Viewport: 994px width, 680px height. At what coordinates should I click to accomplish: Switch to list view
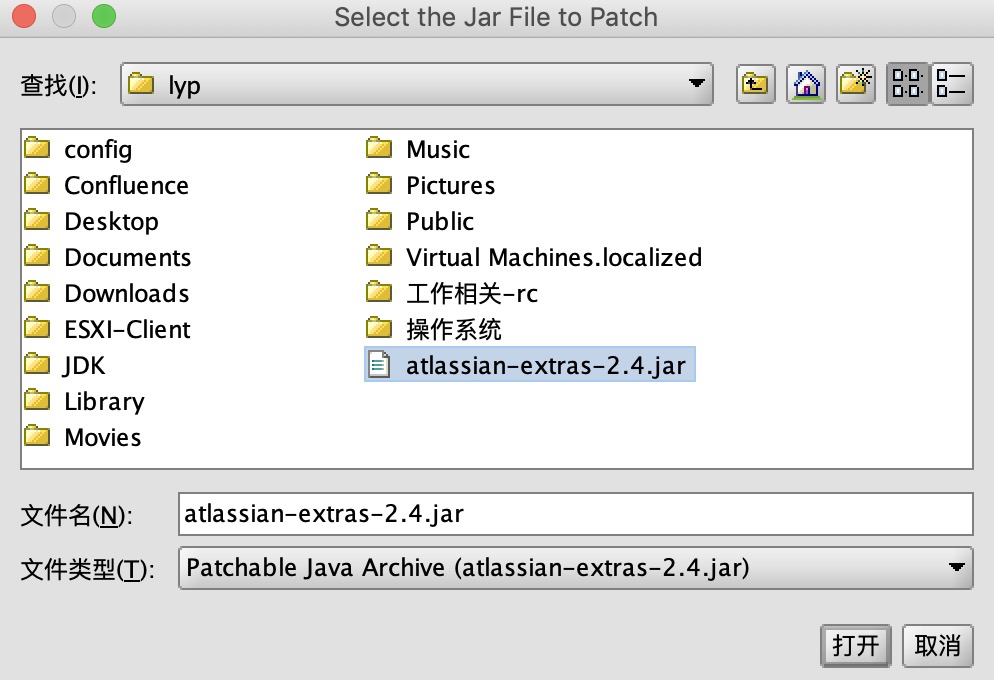[x=907, y=84]
